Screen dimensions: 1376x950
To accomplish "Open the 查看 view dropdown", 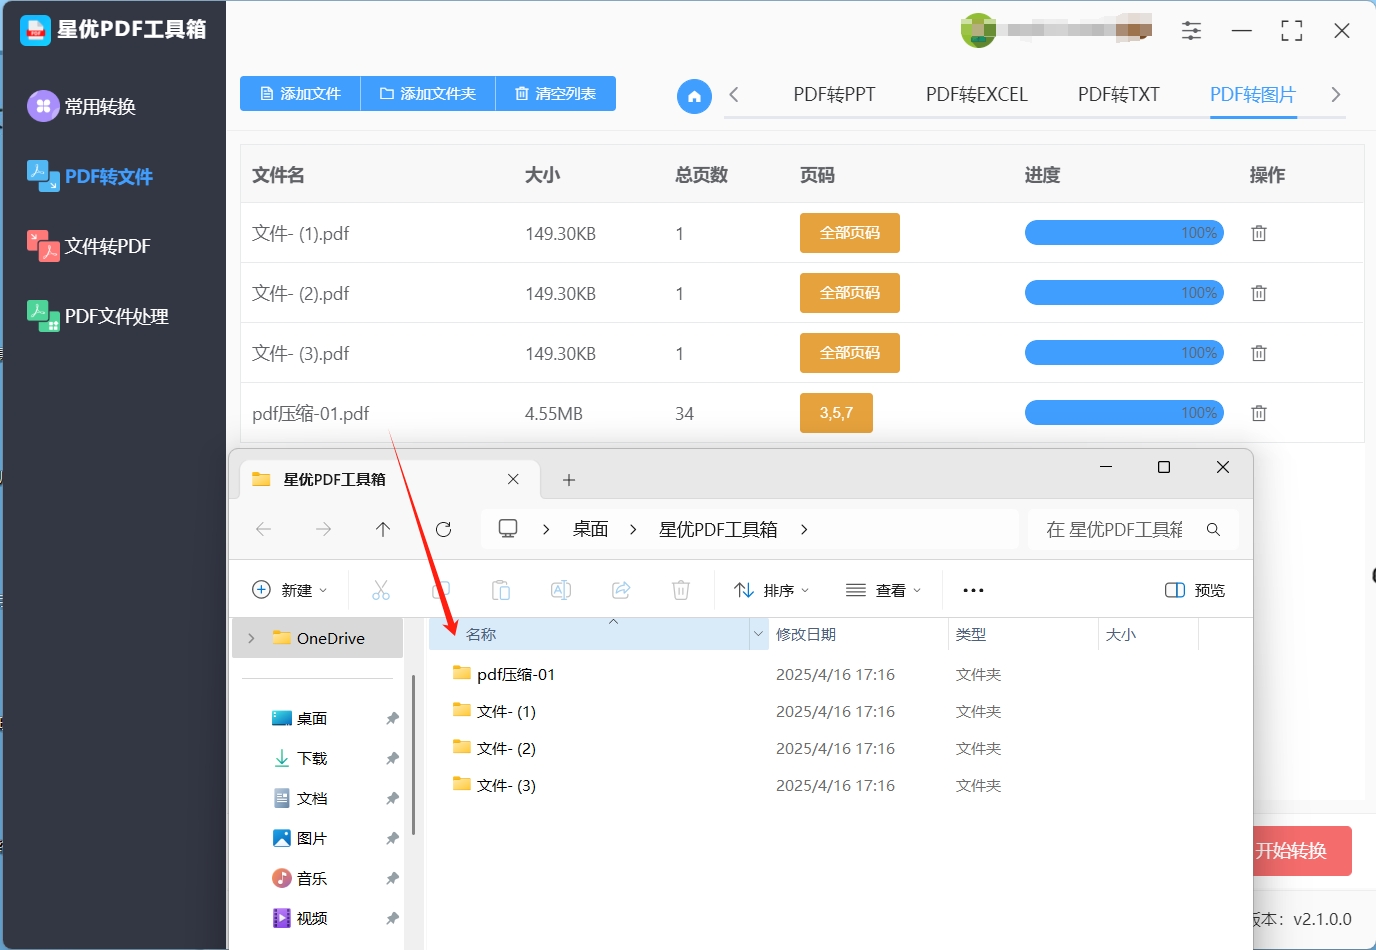I will (883, 590).
